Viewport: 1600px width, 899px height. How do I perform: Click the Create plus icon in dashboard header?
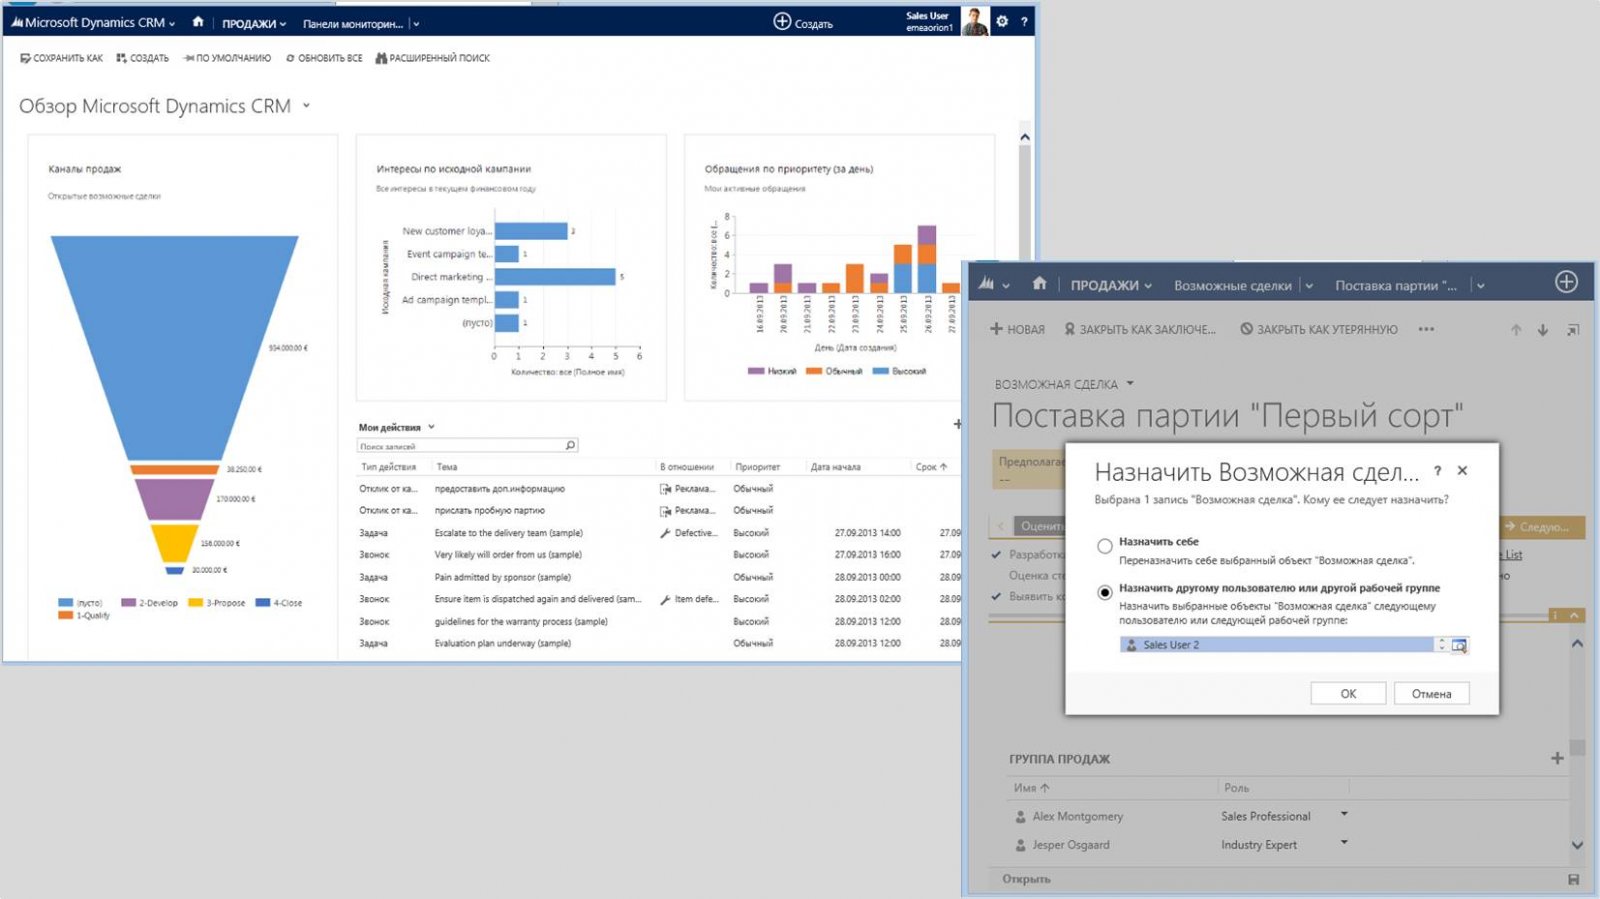[782, 21]
